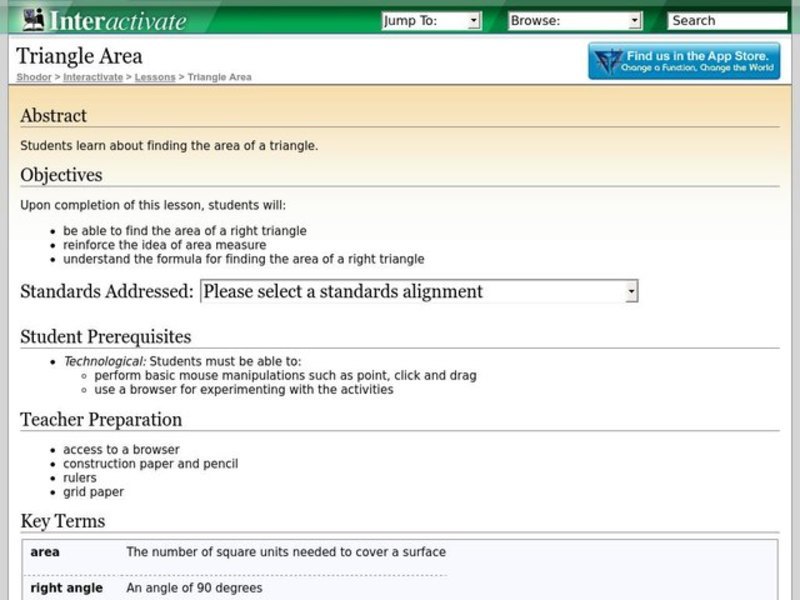Click the App Store icon in banner
The height and width of the screenshot is (600, 800).
tap(608, 62)
